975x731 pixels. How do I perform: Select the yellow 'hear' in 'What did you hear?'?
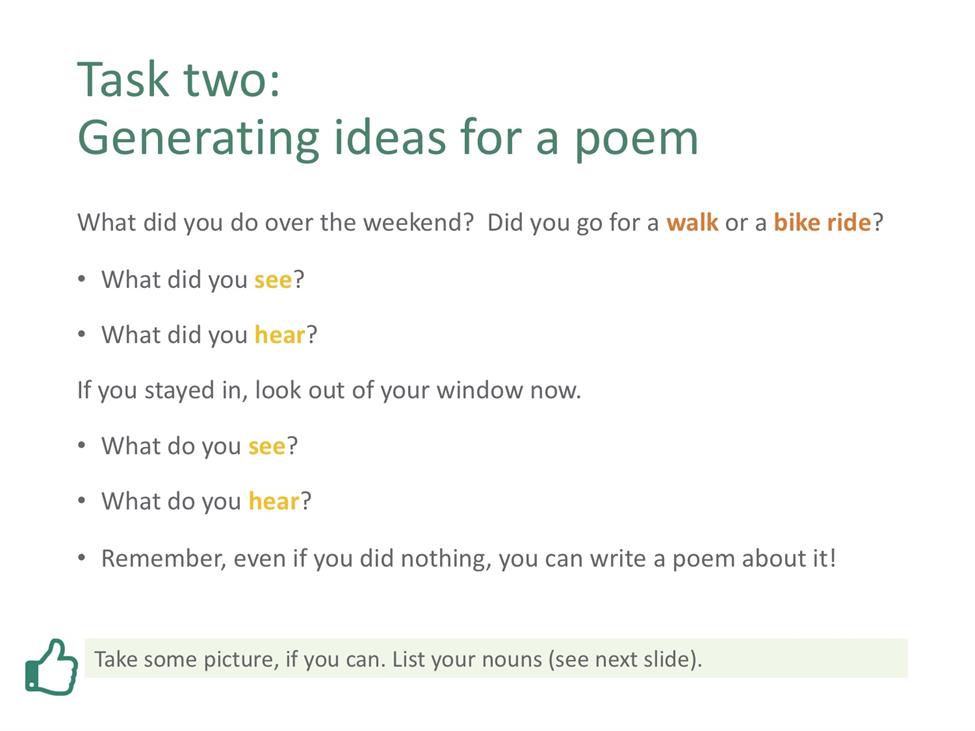(x=280, y=335)
